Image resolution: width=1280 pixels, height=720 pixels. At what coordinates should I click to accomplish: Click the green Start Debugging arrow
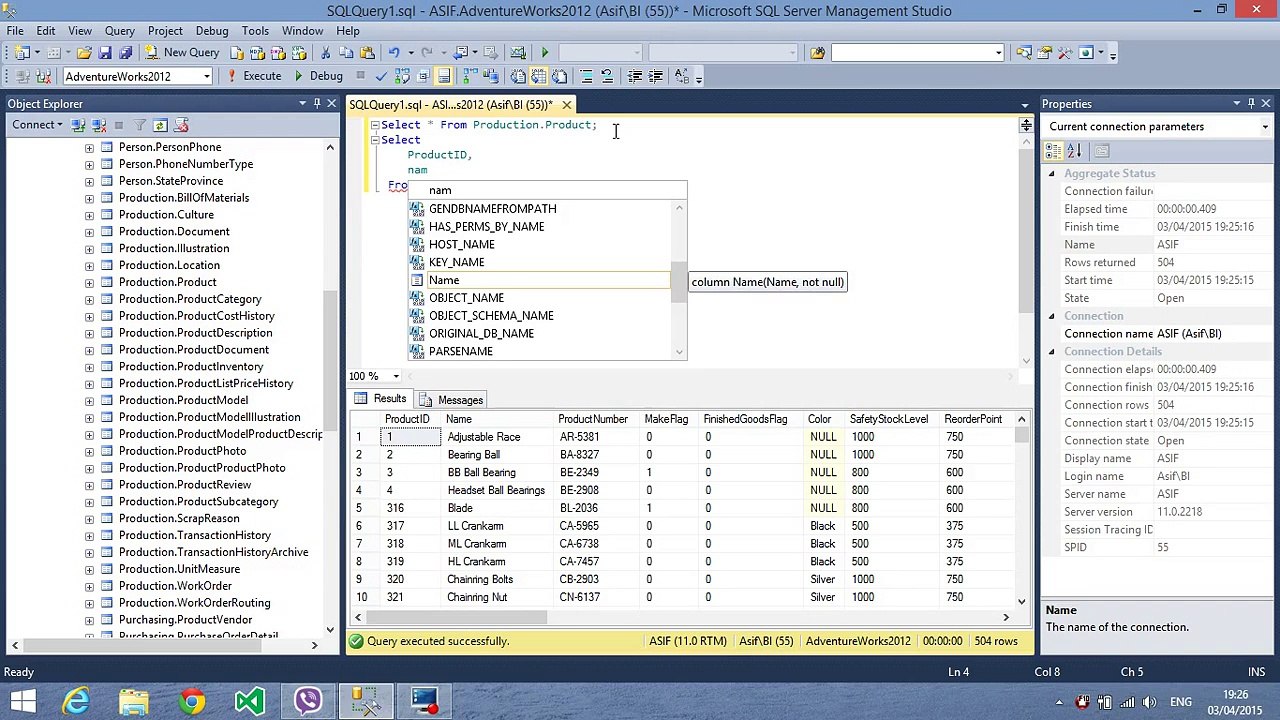click(x=544, y=52)
